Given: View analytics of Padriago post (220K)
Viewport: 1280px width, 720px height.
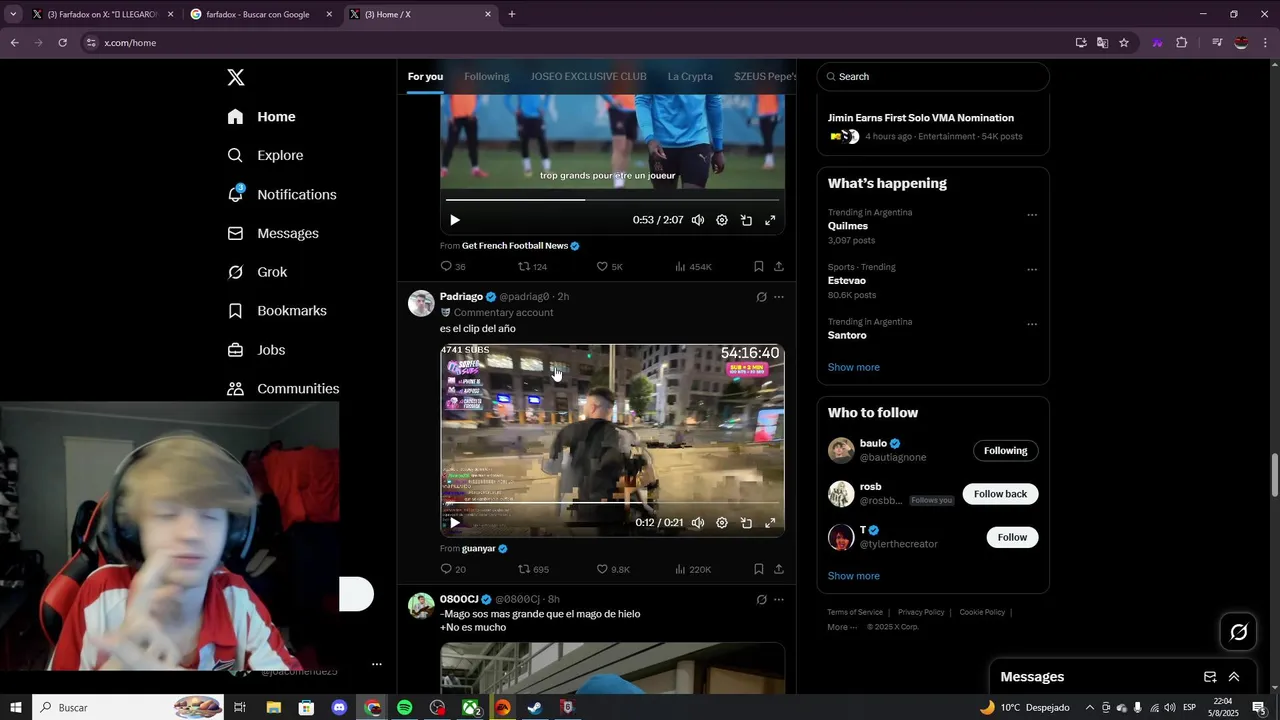Looking at the screenshot, I should coord(693,569).
